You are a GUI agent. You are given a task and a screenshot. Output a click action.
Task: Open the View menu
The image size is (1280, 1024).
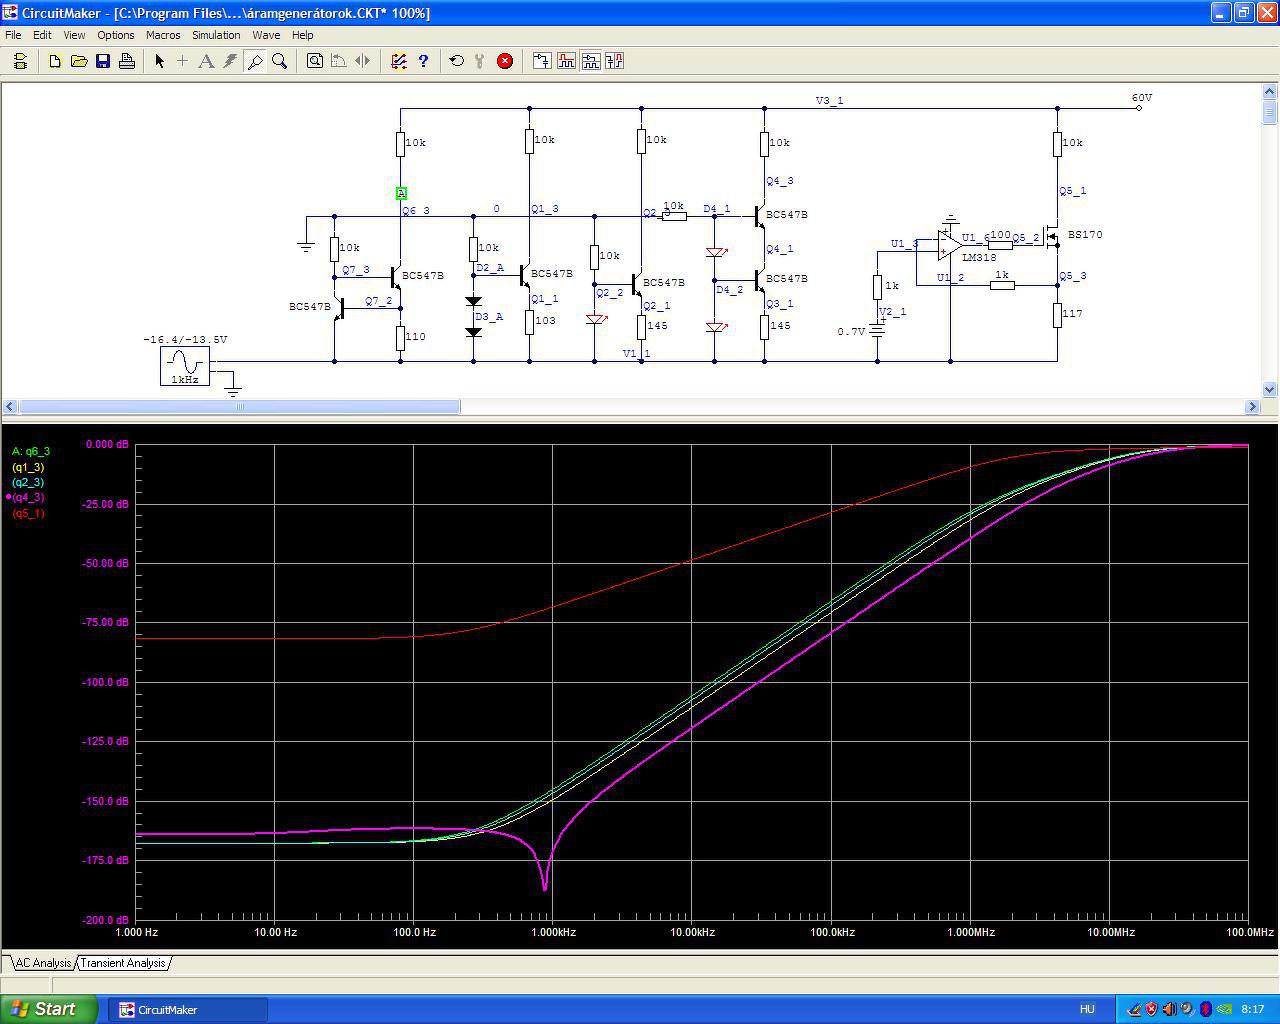pos(74,35)
